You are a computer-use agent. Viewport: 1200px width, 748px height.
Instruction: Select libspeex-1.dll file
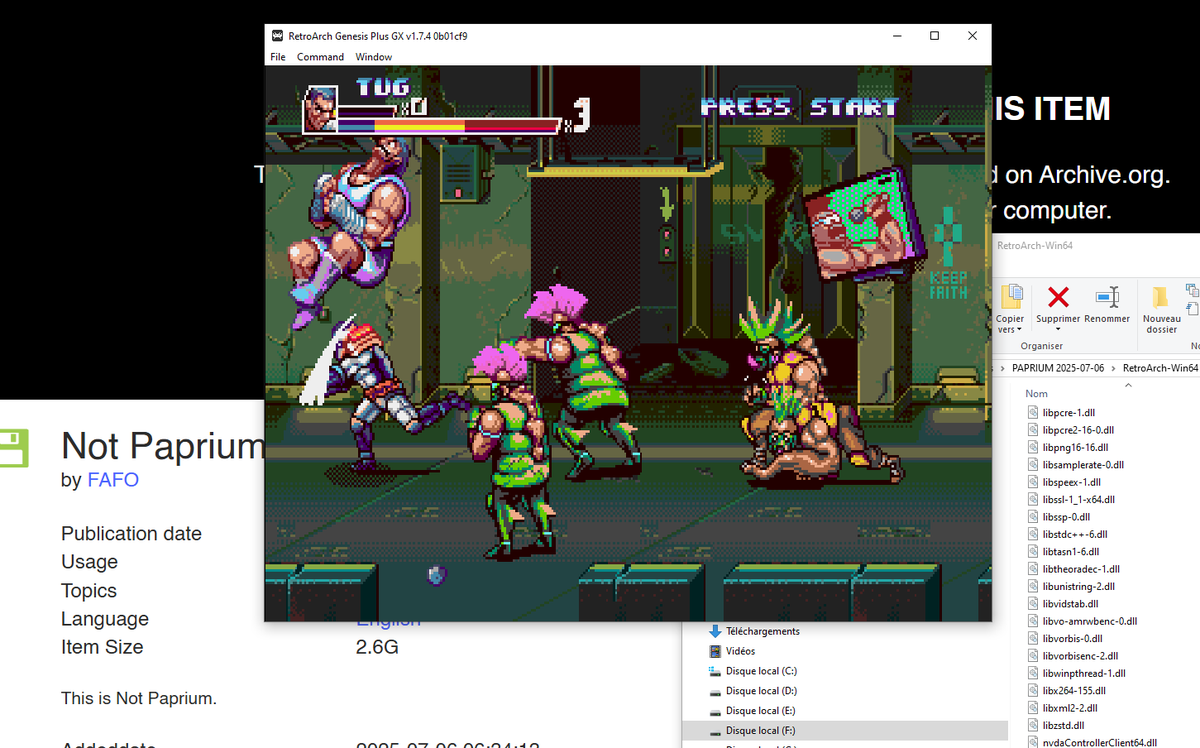pyautogui.click(x=1072, y=482)
